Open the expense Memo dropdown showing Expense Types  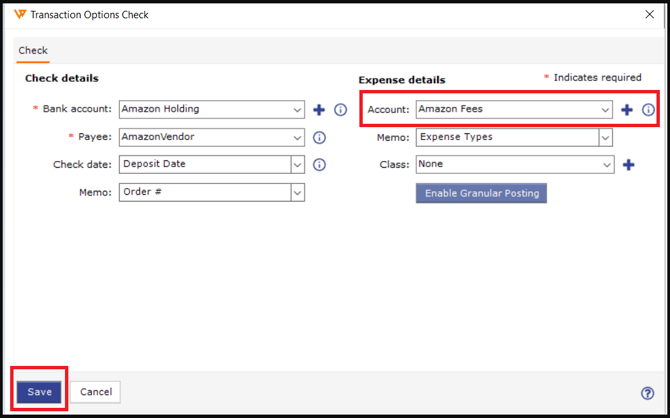[x=605, y=137]
